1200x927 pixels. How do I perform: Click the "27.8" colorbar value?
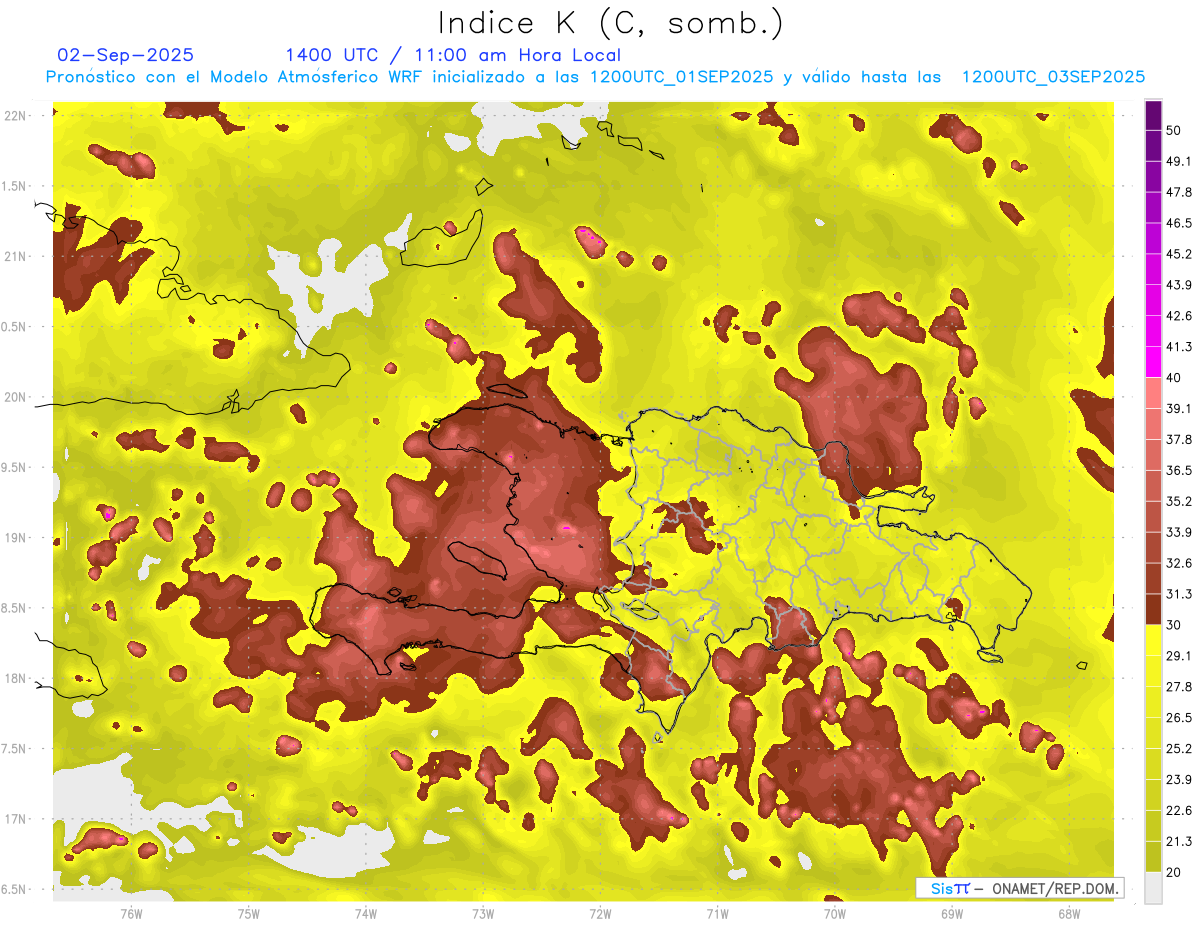(x=1178, y=687)
